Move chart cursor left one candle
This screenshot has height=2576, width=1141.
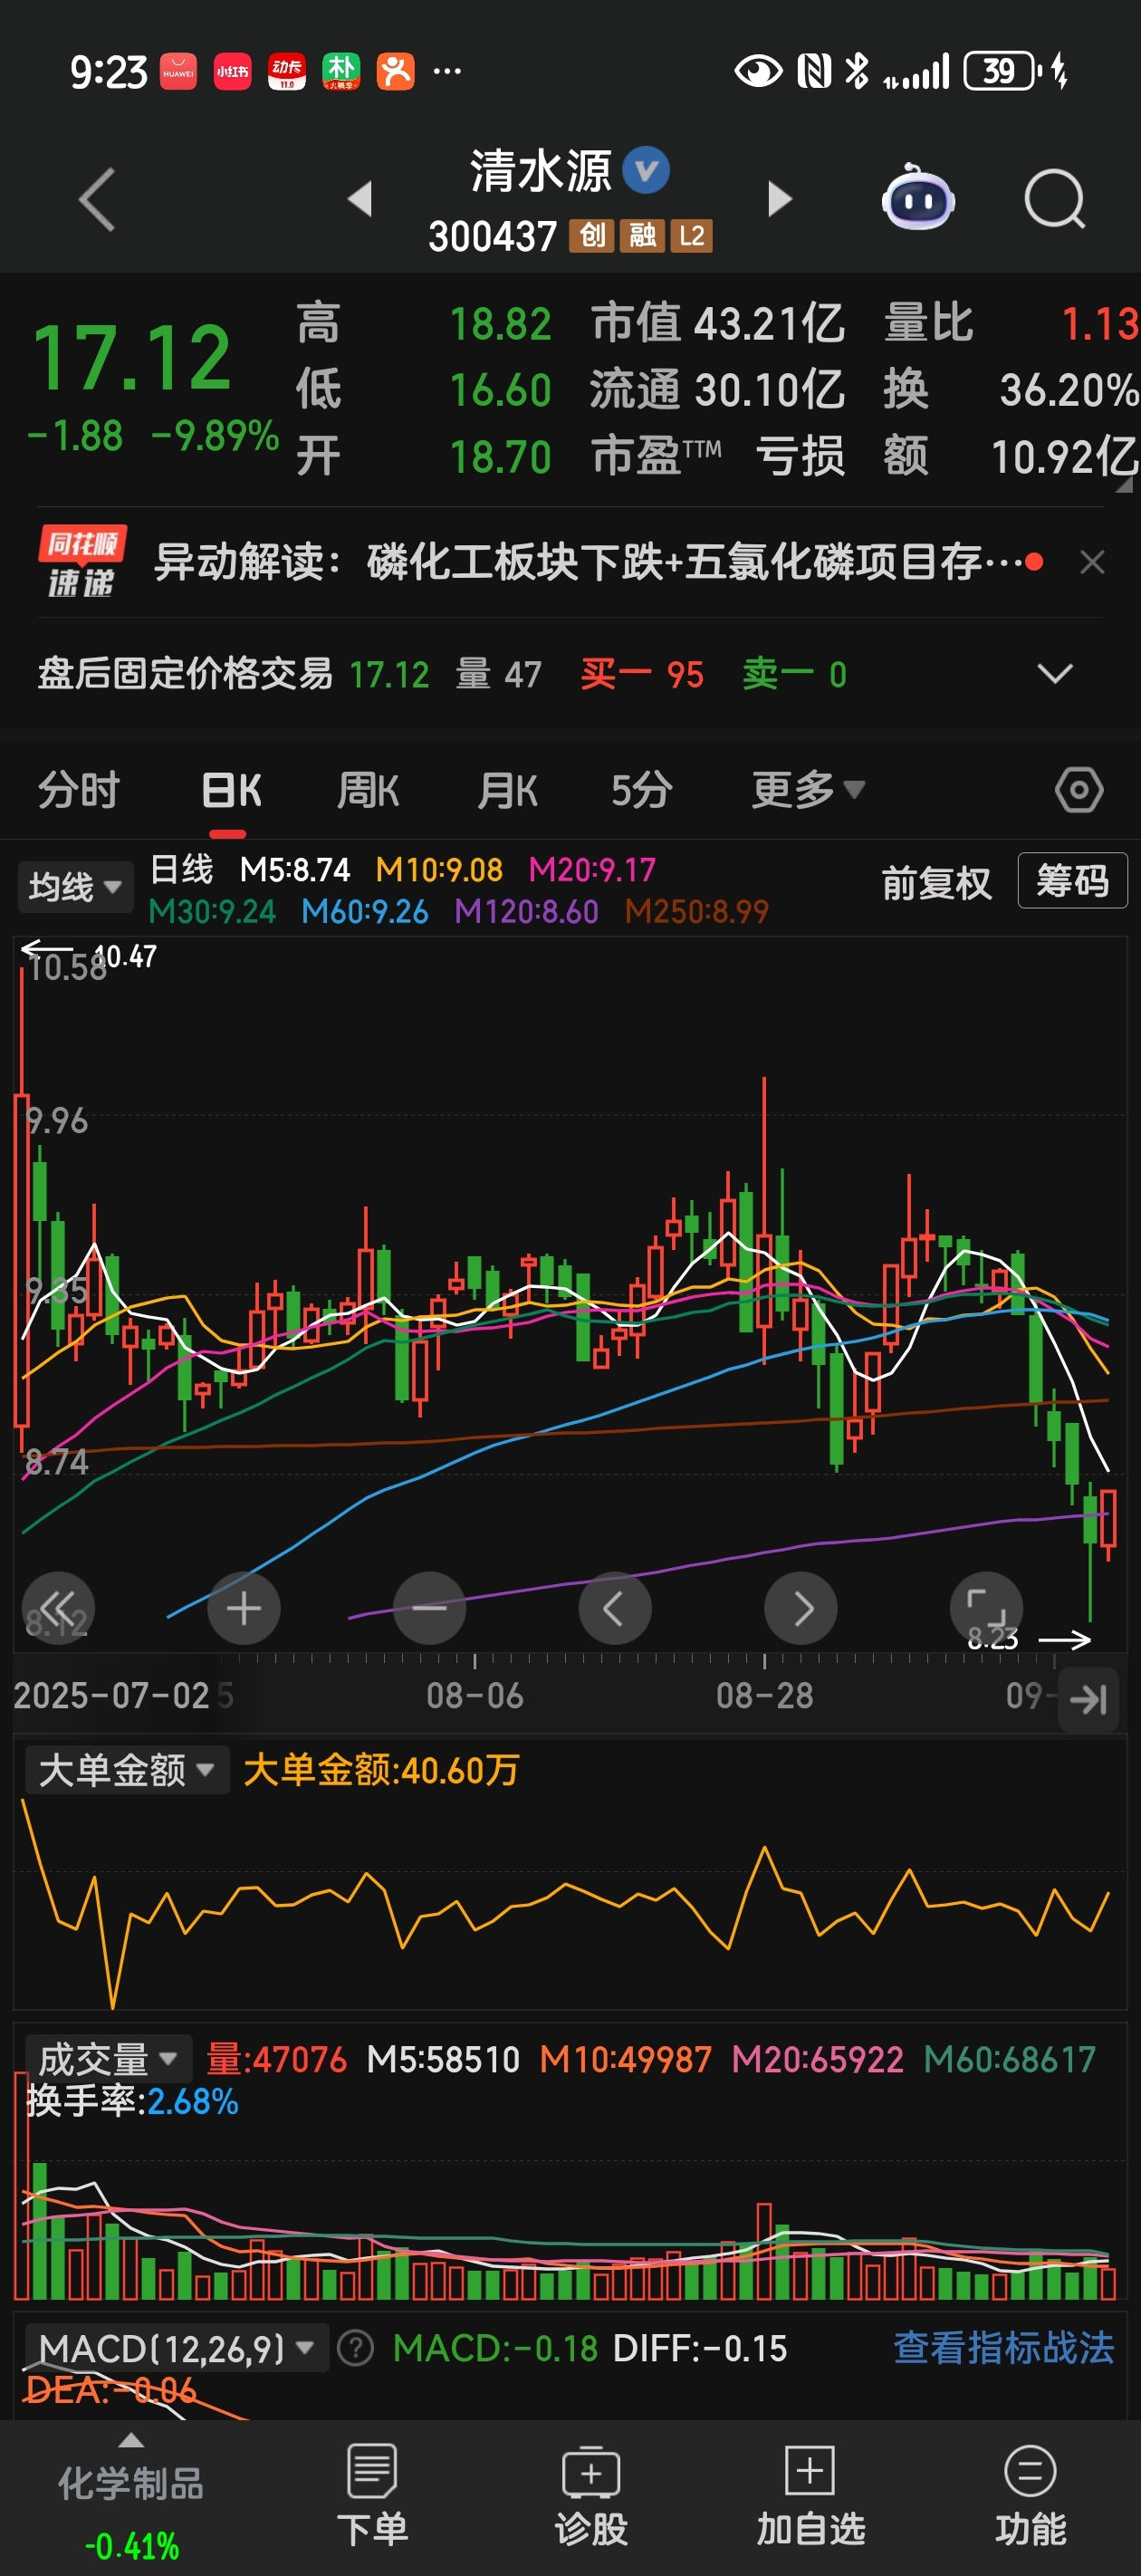[615, 1609]
